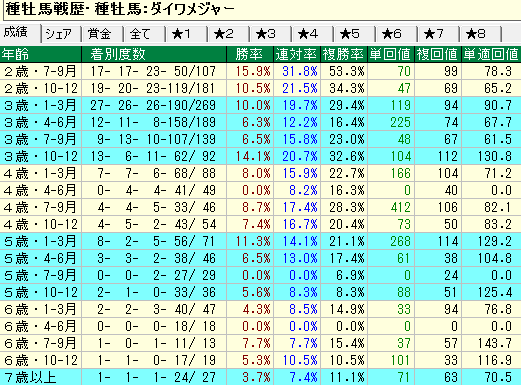This screenshot has width=521, height=385.
Task: Select the ★4 tab
Action: coord(313,34)
